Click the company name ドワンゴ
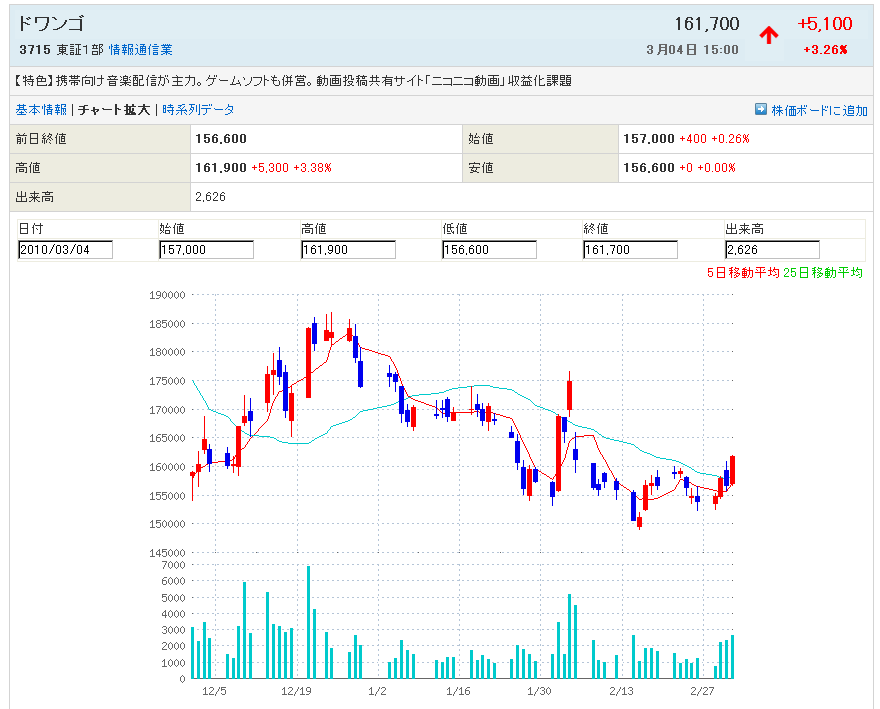The width and height of the screenshot is (880, 709). (51, 24)
